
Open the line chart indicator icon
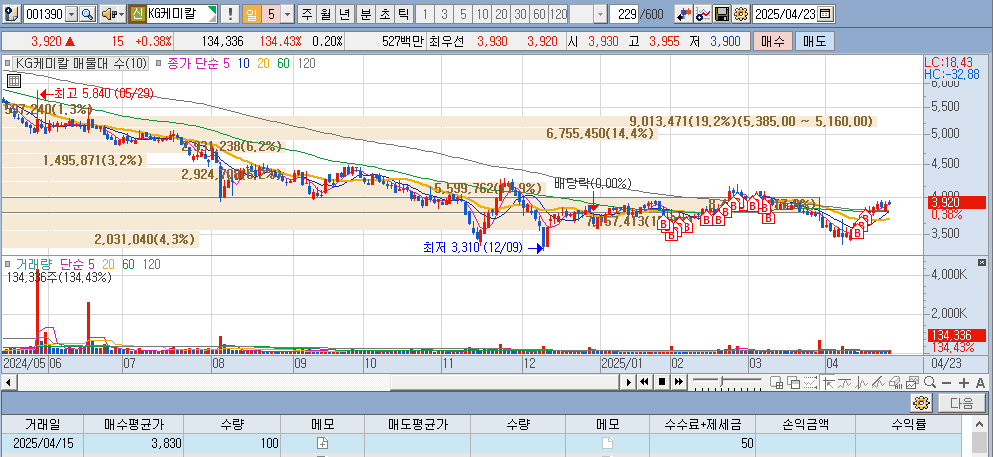pyautogui.click(x=702, y=13)
